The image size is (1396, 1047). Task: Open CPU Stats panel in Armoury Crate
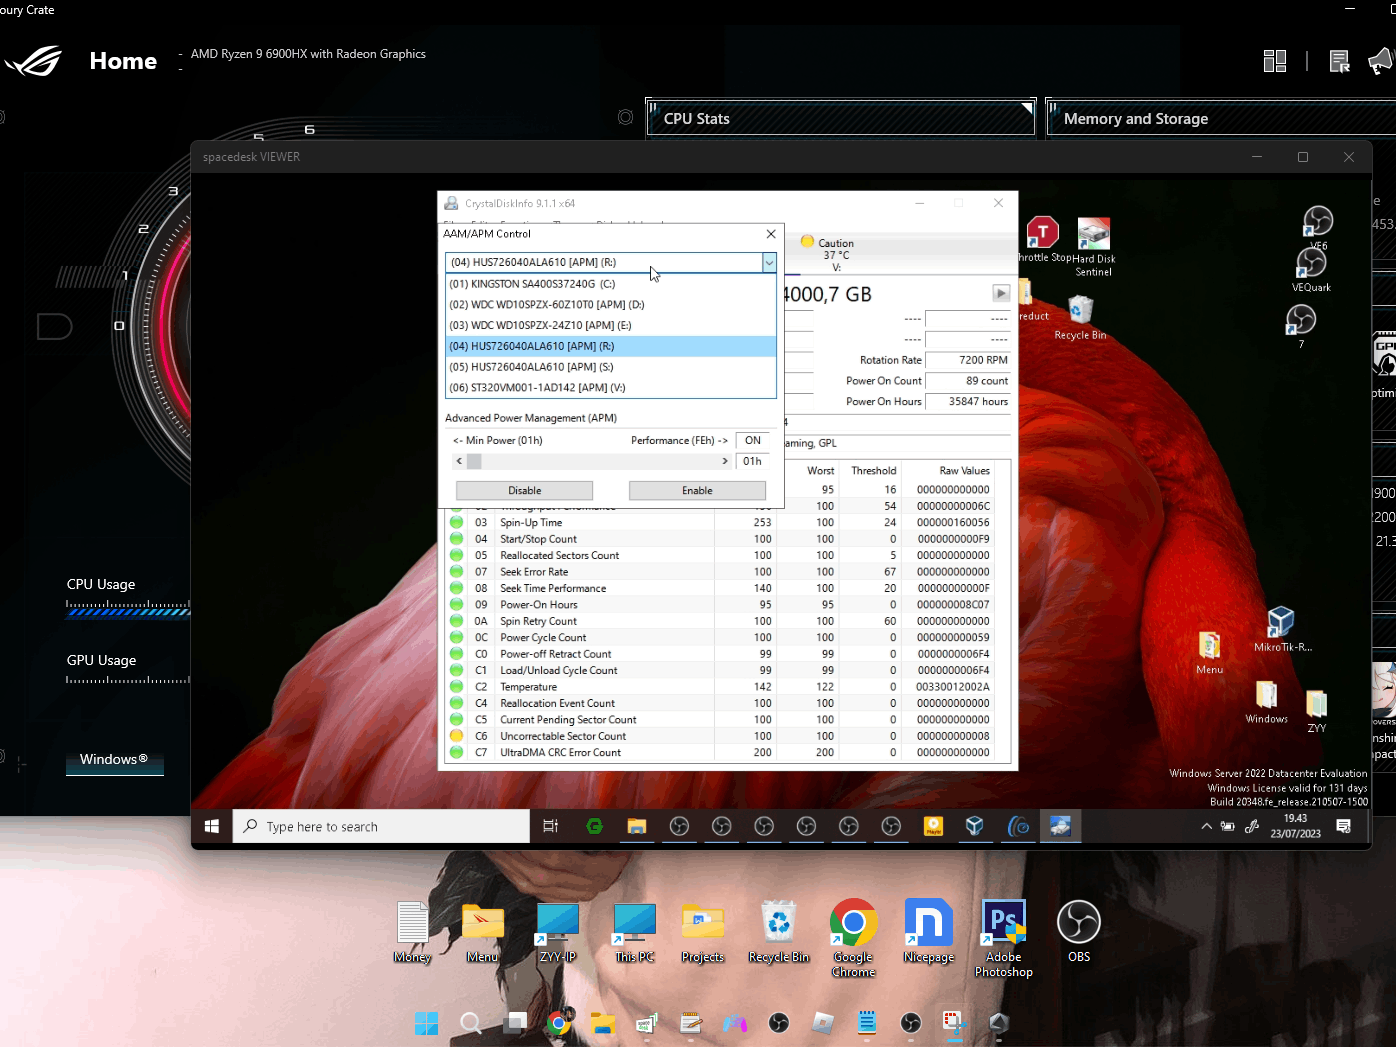tap(840, 118)
